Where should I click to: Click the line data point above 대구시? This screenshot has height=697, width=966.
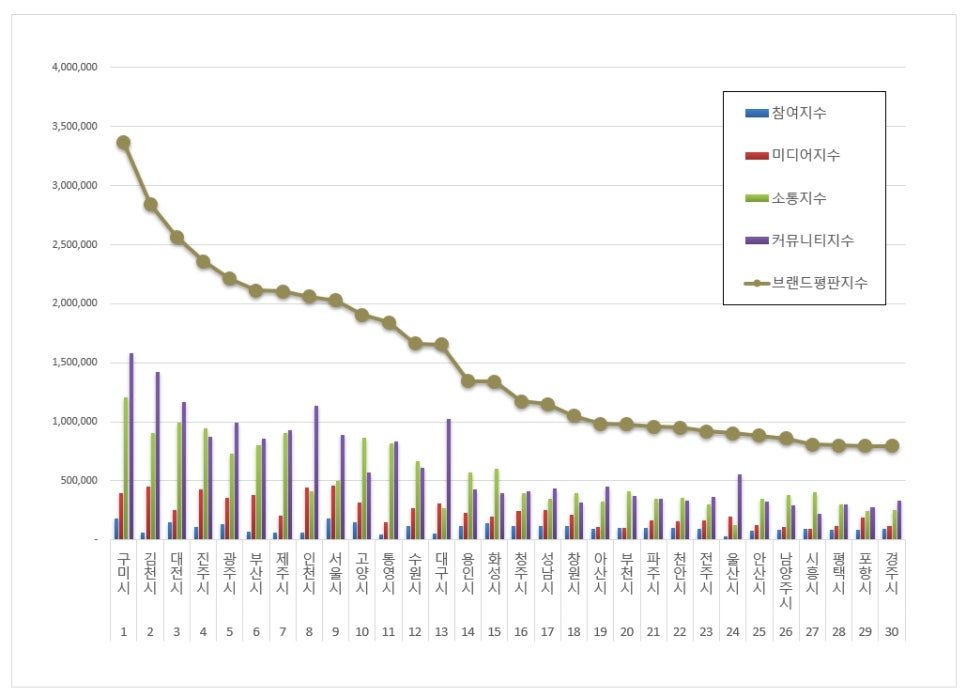441,344
